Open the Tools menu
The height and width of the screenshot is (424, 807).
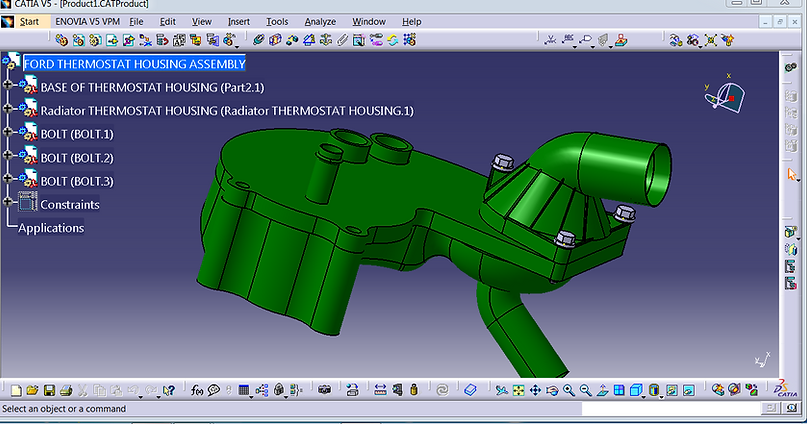coord(277,22)
